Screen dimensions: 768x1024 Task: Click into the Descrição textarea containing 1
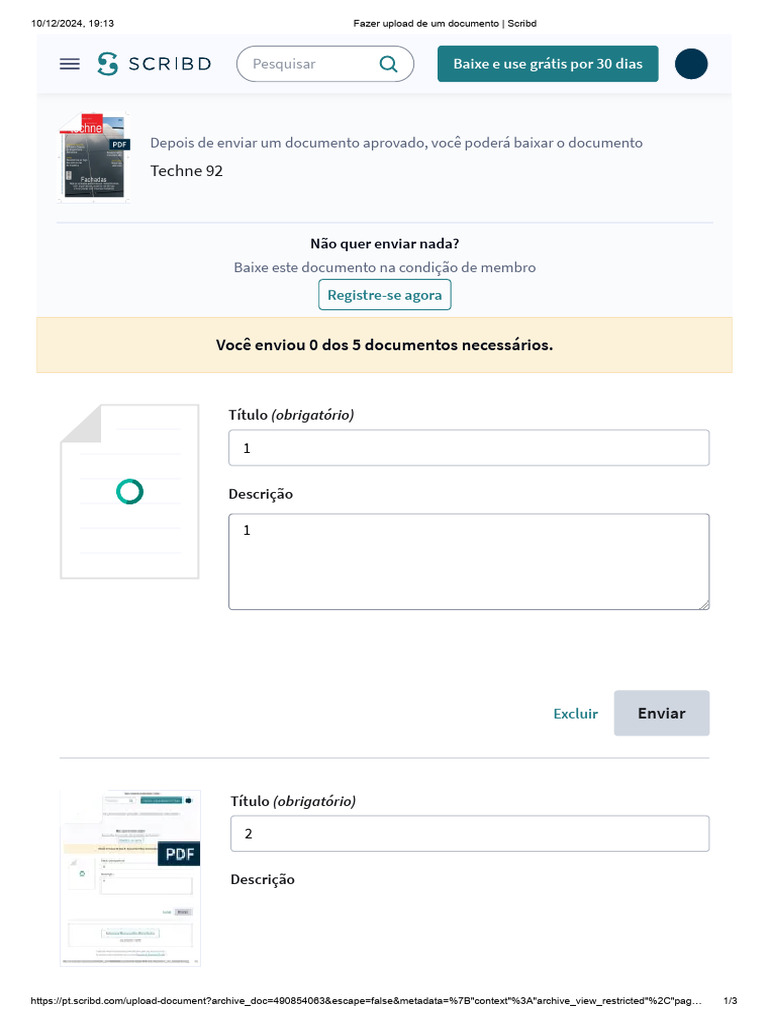tap(468, 561)
